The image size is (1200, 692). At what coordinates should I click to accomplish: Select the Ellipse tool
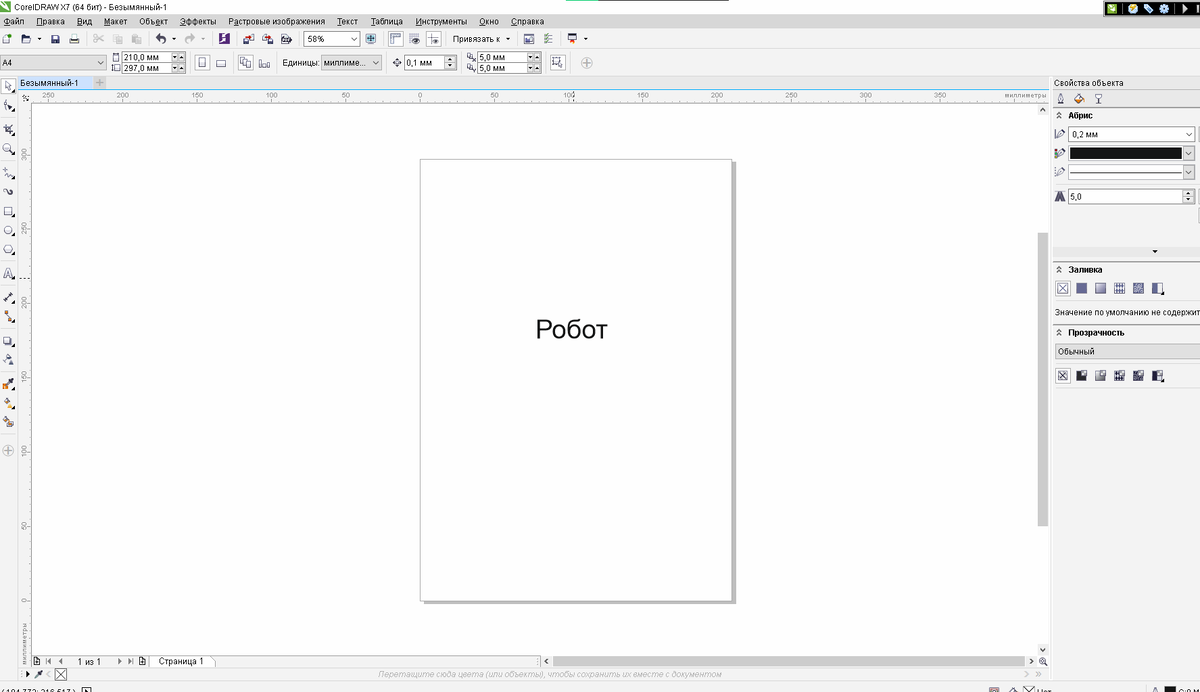coord(10,230)
